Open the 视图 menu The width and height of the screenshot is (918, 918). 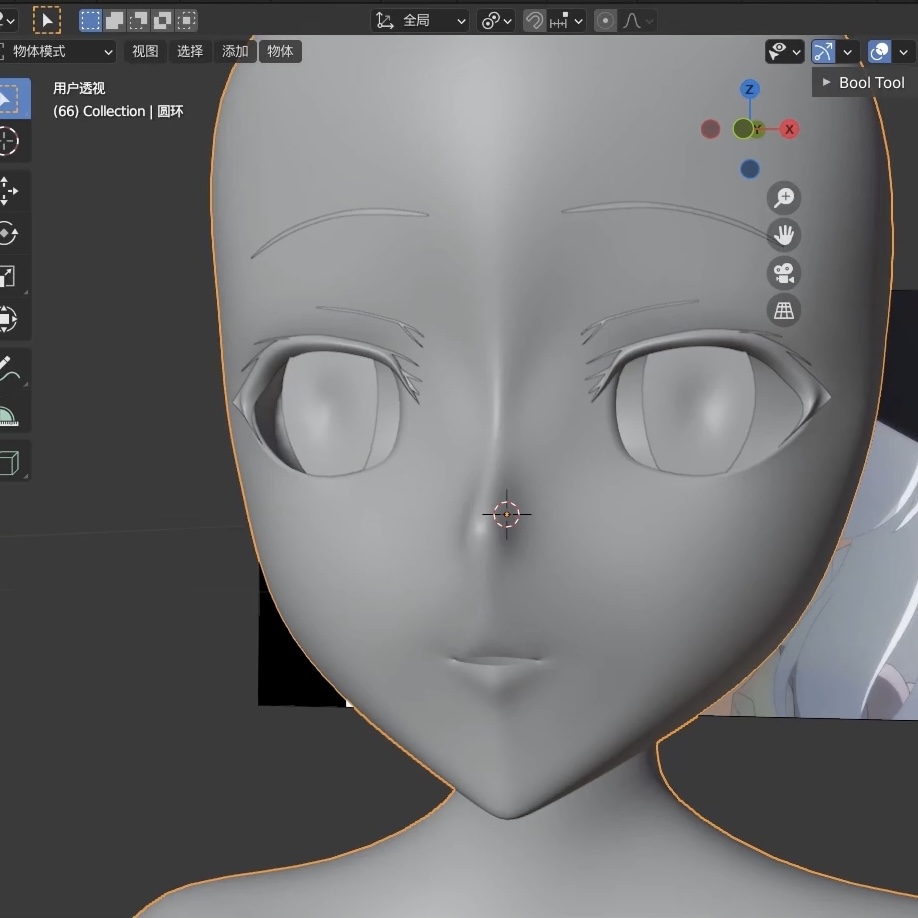click(145, 52)
